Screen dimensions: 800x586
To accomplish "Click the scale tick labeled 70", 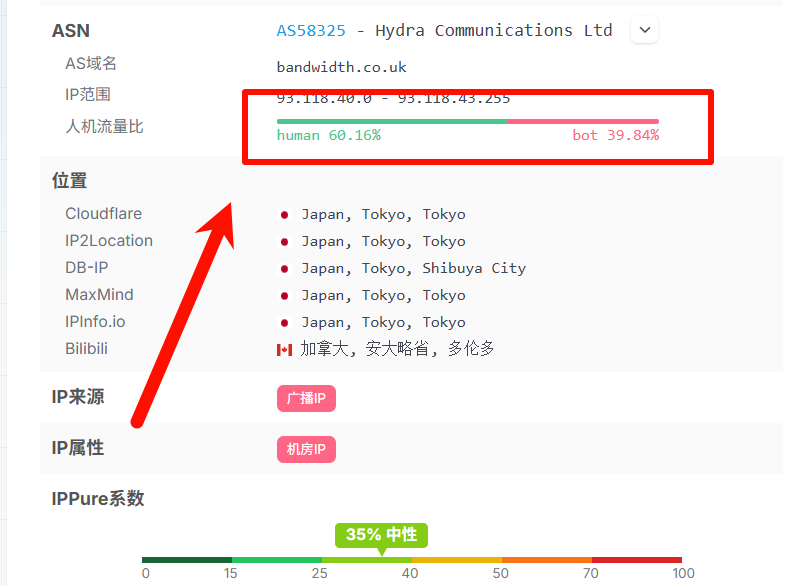I will point(590,574).
